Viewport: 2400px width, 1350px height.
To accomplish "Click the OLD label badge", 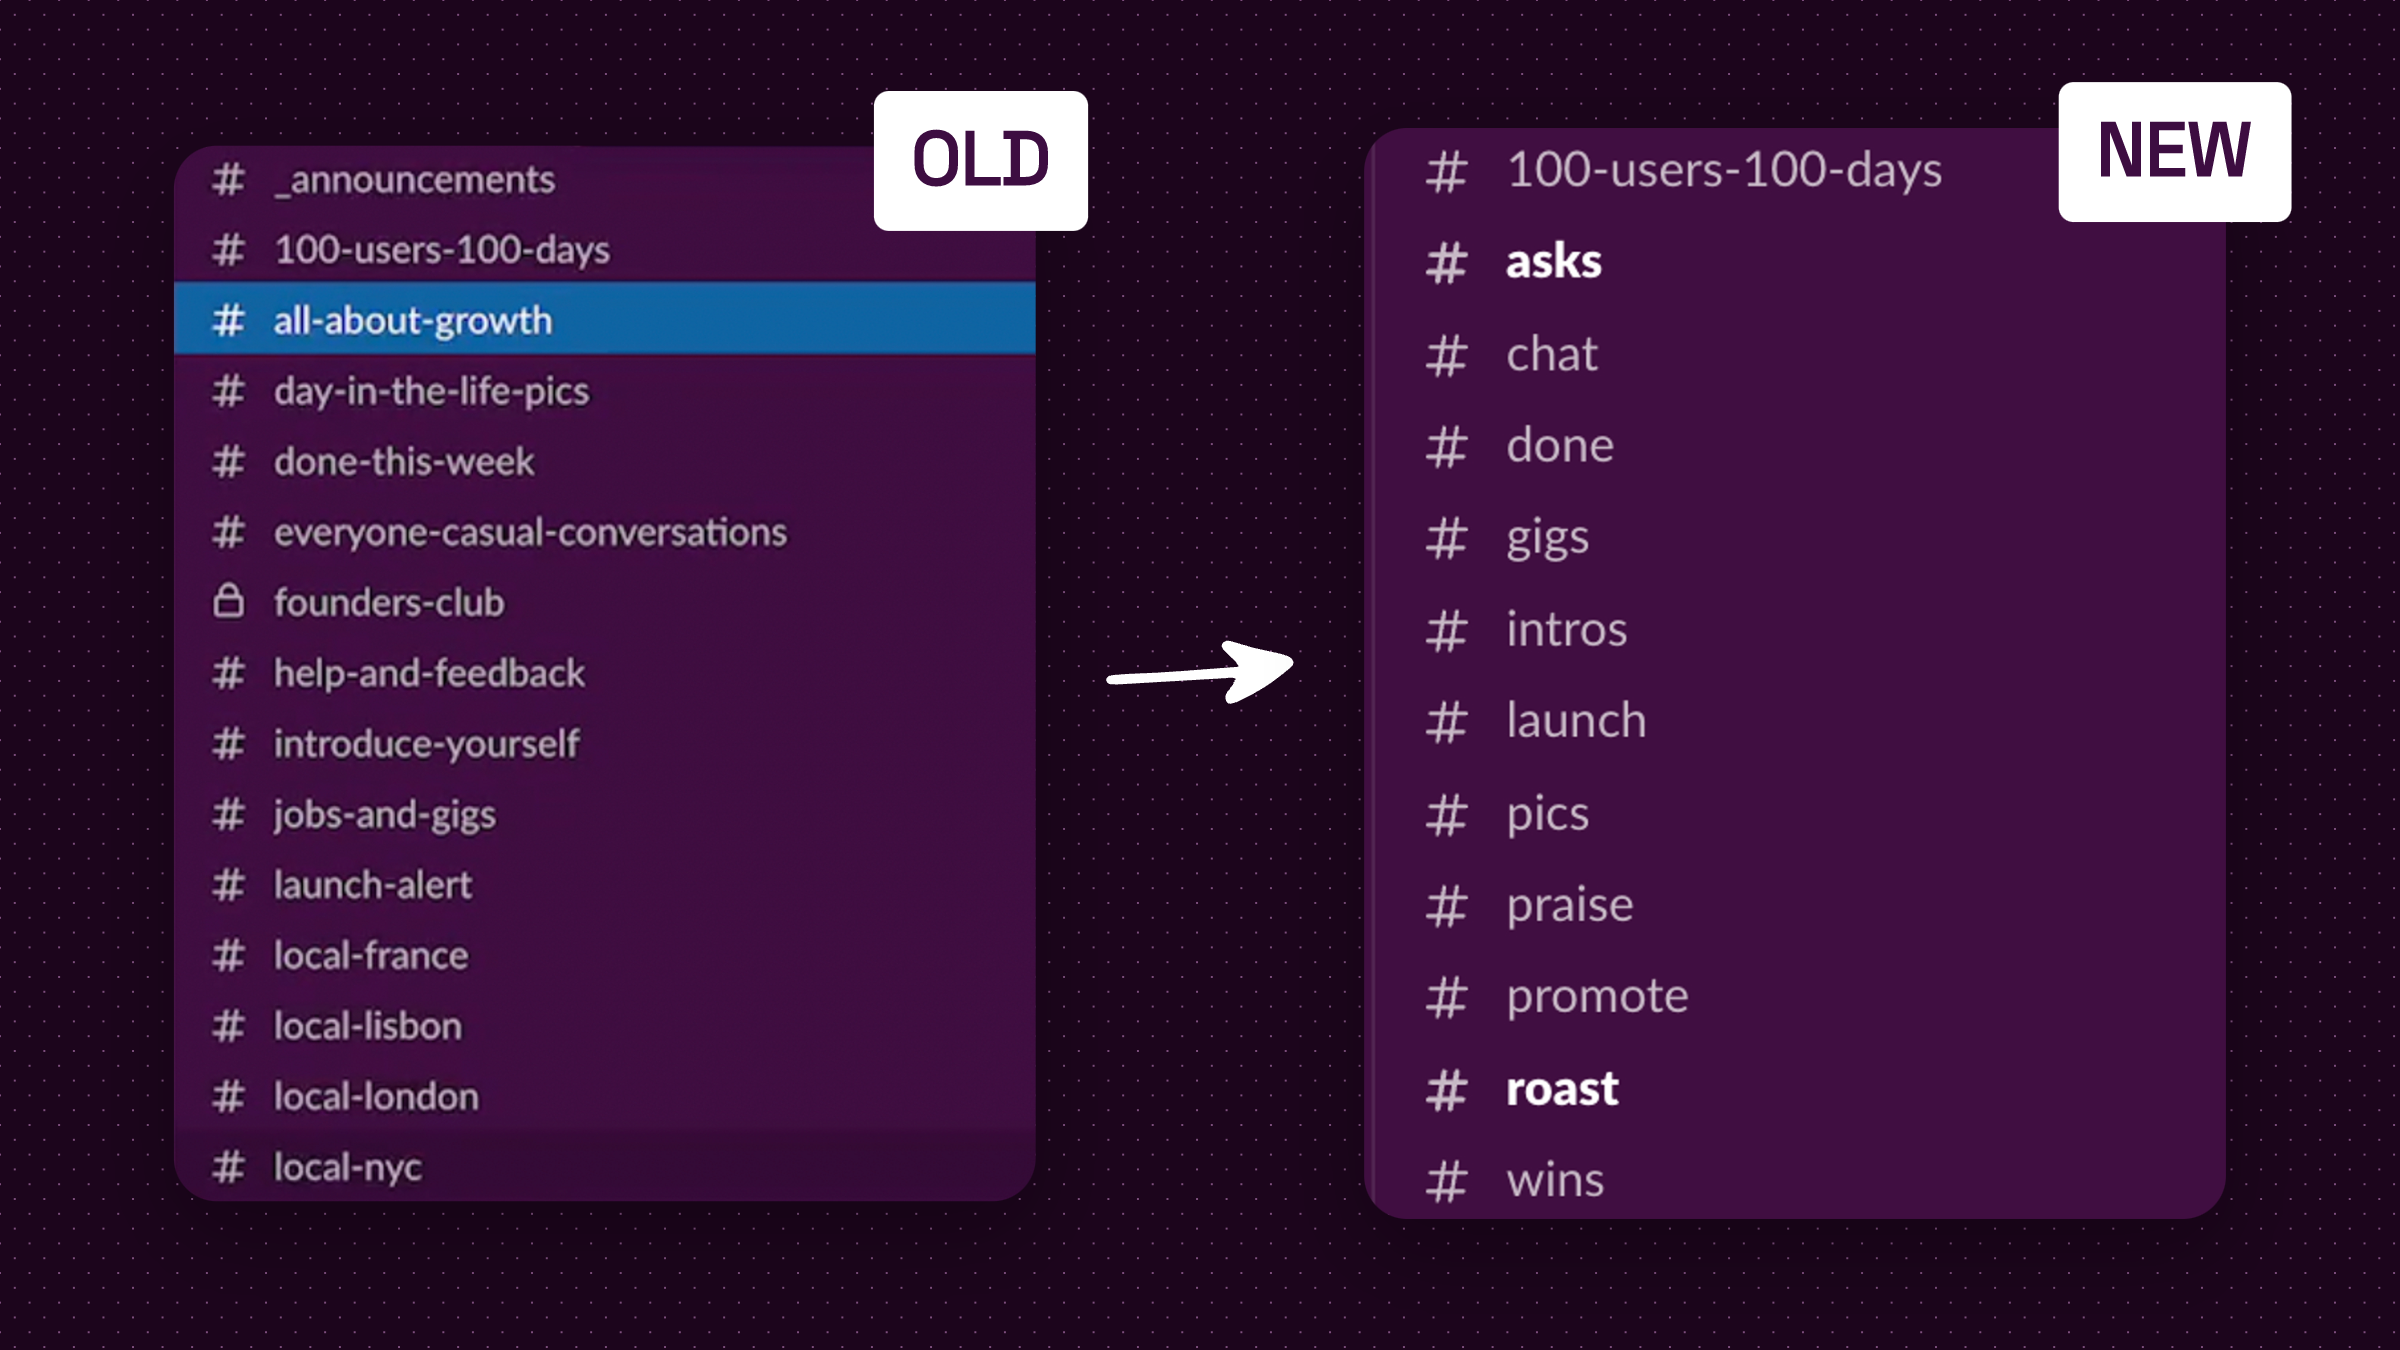I will [980, 160].
